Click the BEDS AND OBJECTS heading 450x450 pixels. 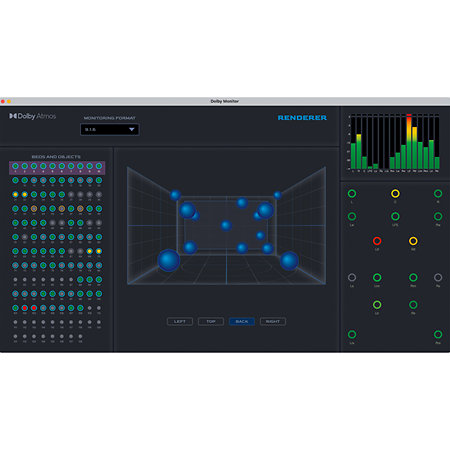pos(56,156)
